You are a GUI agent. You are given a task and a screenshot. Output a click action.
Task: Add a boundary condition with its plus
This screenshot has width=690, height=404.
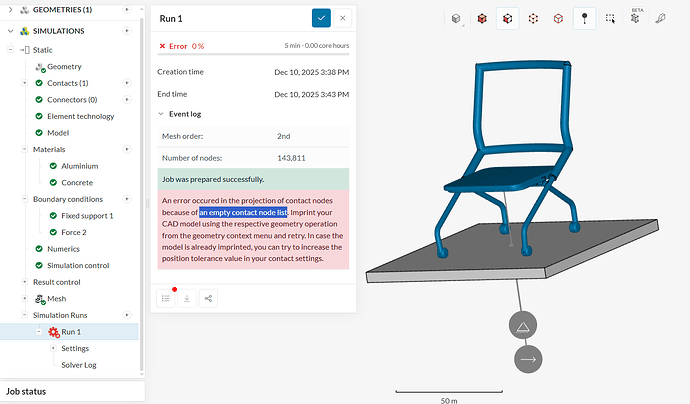(x=127, y=199)
